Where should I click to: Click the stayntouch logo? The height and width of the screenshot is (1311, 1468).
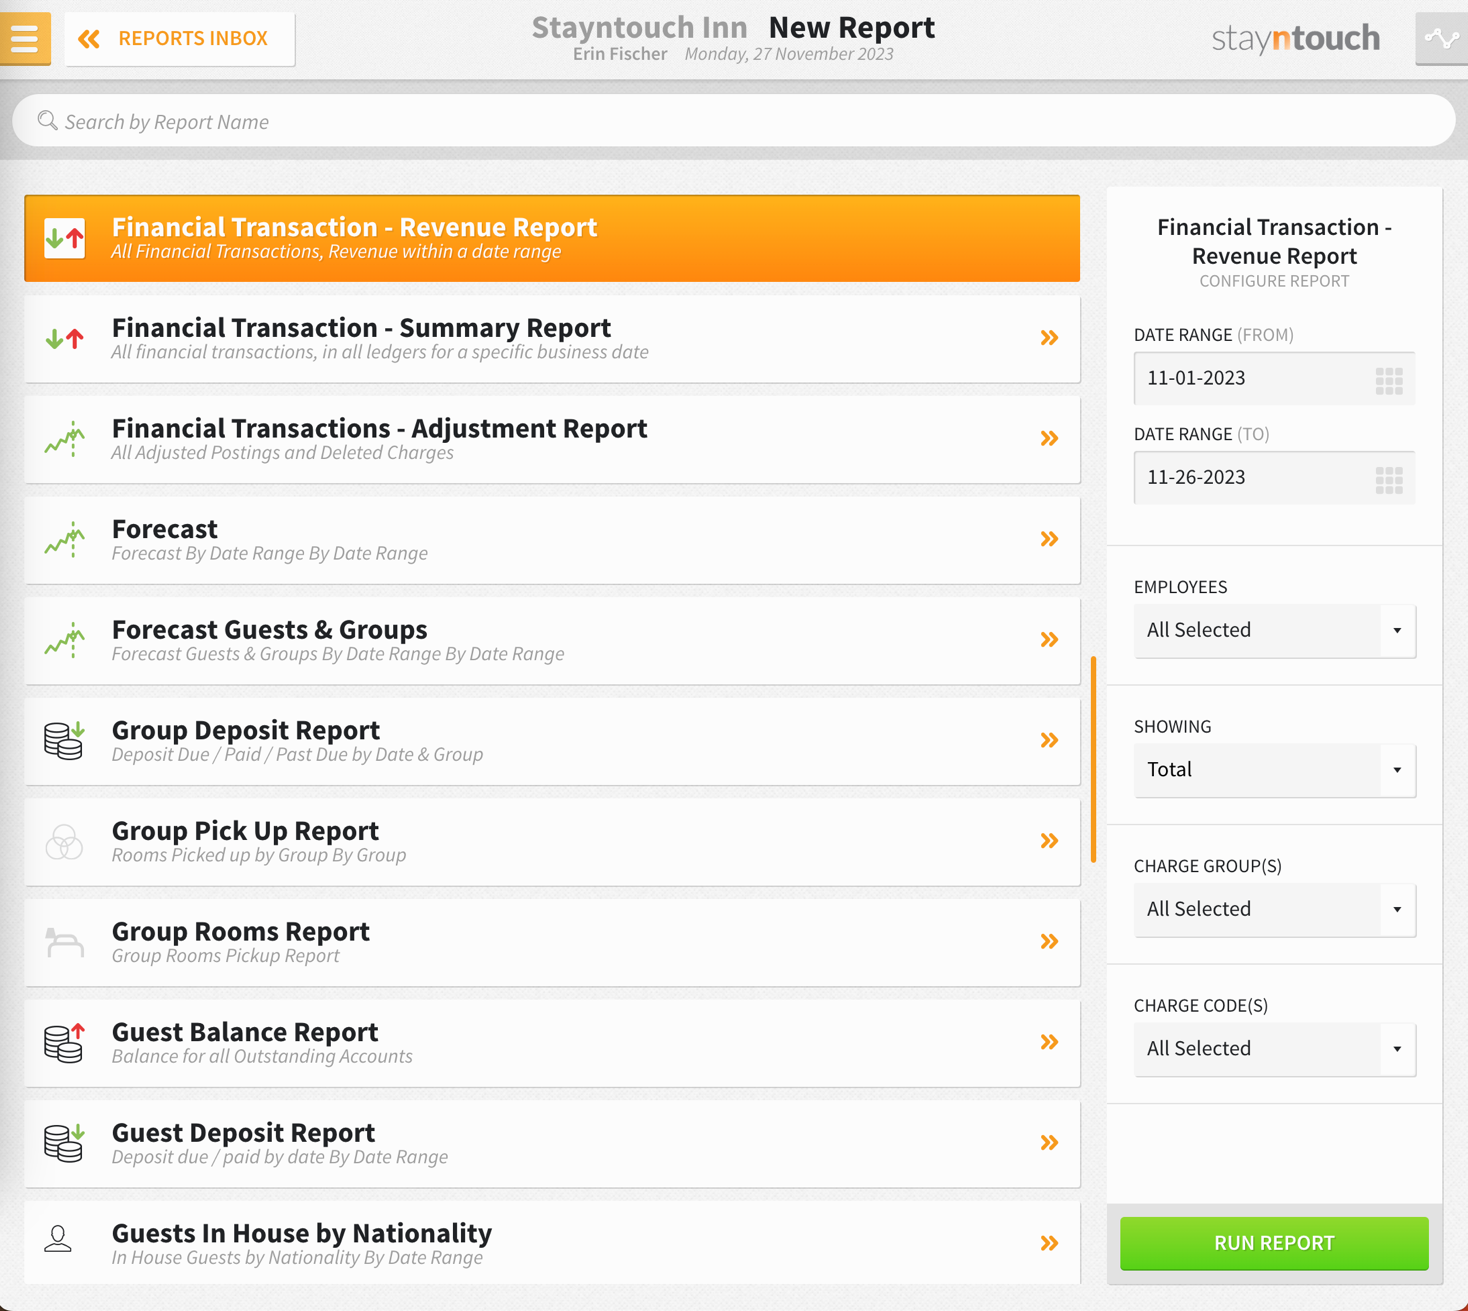(x=1295, y=39)
